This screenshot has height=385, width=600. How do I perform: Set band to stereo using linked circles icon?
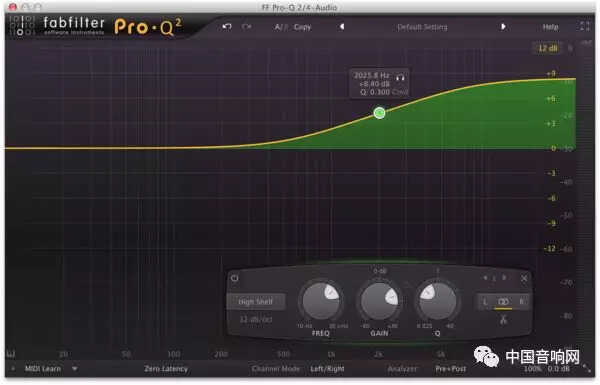504,302
